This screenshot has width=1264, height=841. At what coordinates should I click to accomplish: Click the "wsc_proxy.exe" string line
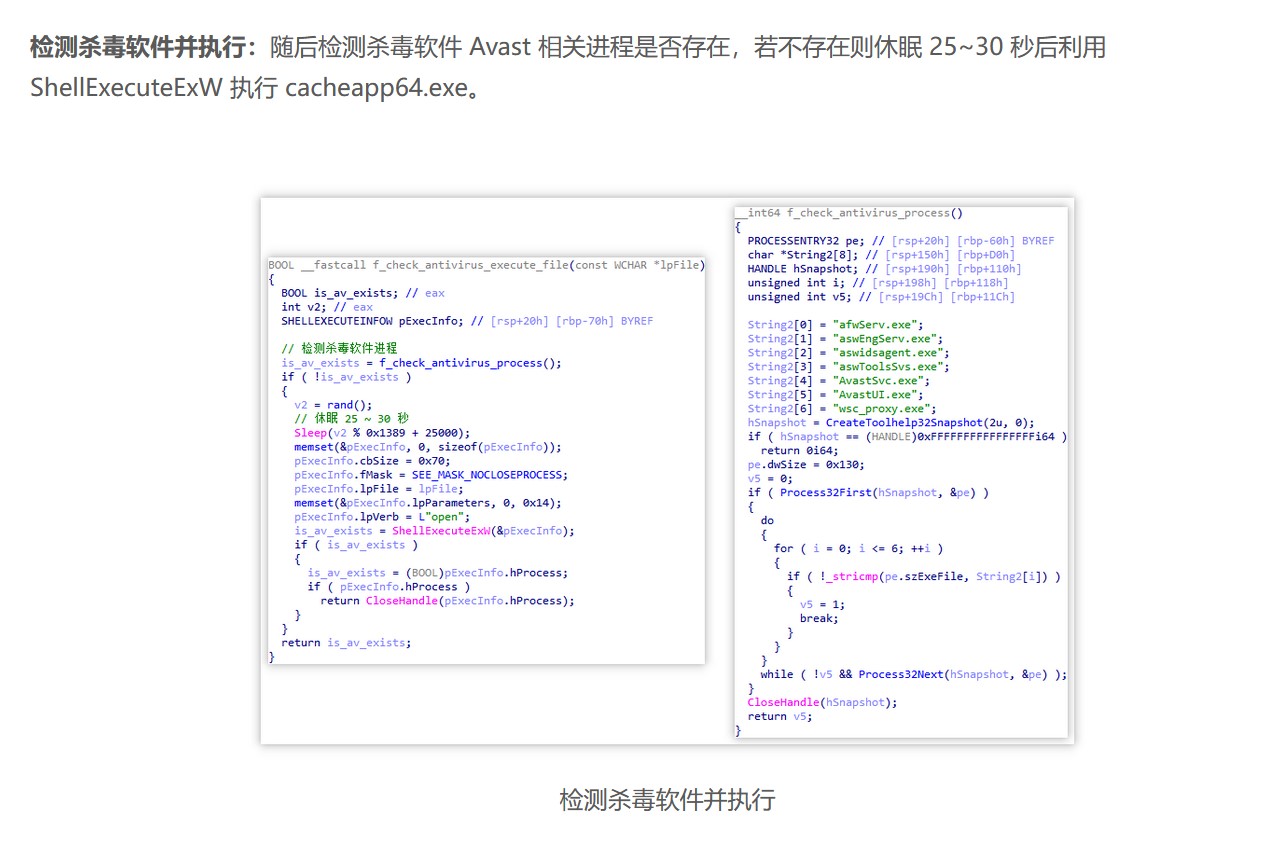(x=842, y=409)
